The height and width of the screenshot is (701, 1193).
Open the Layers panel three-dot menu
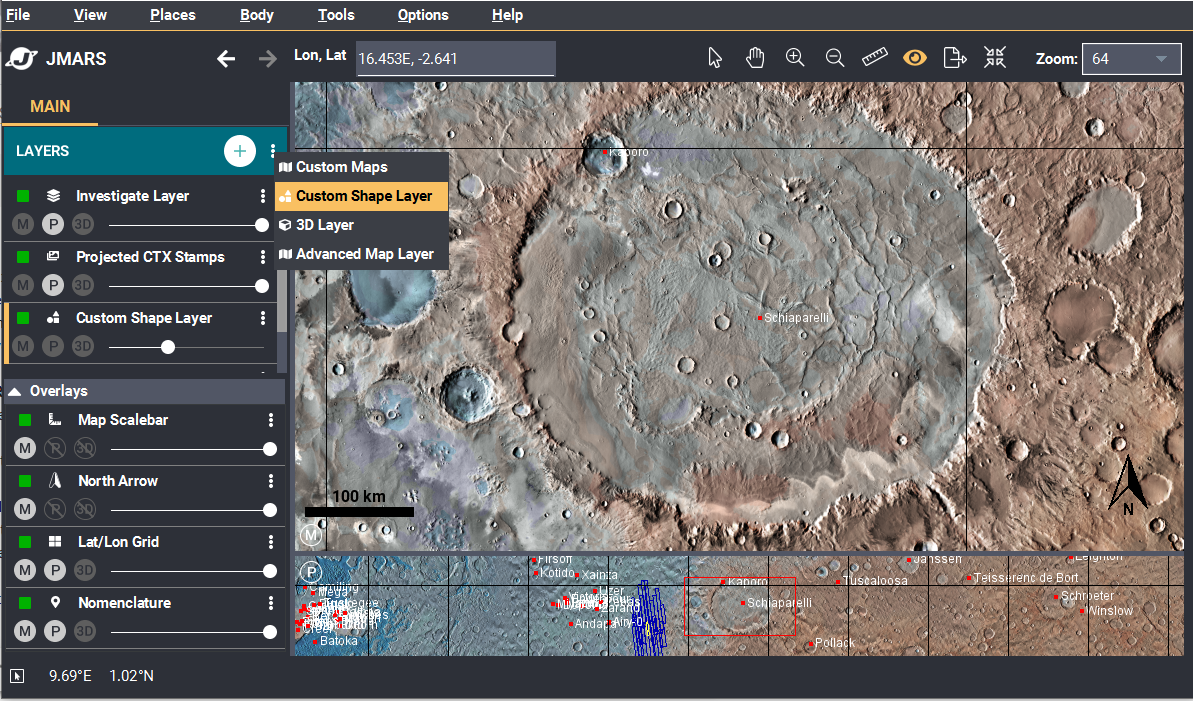pyautogui.click(x=272, y=151)
